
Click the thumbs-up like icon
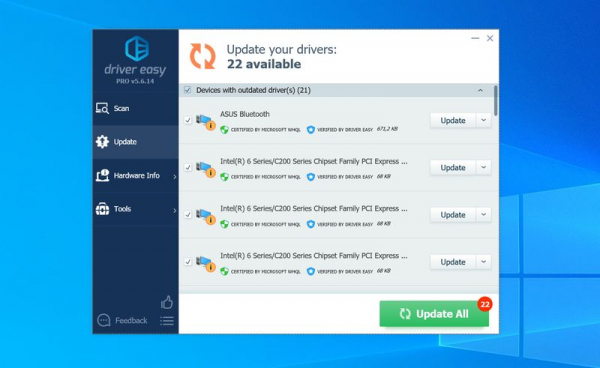point(167,302)
